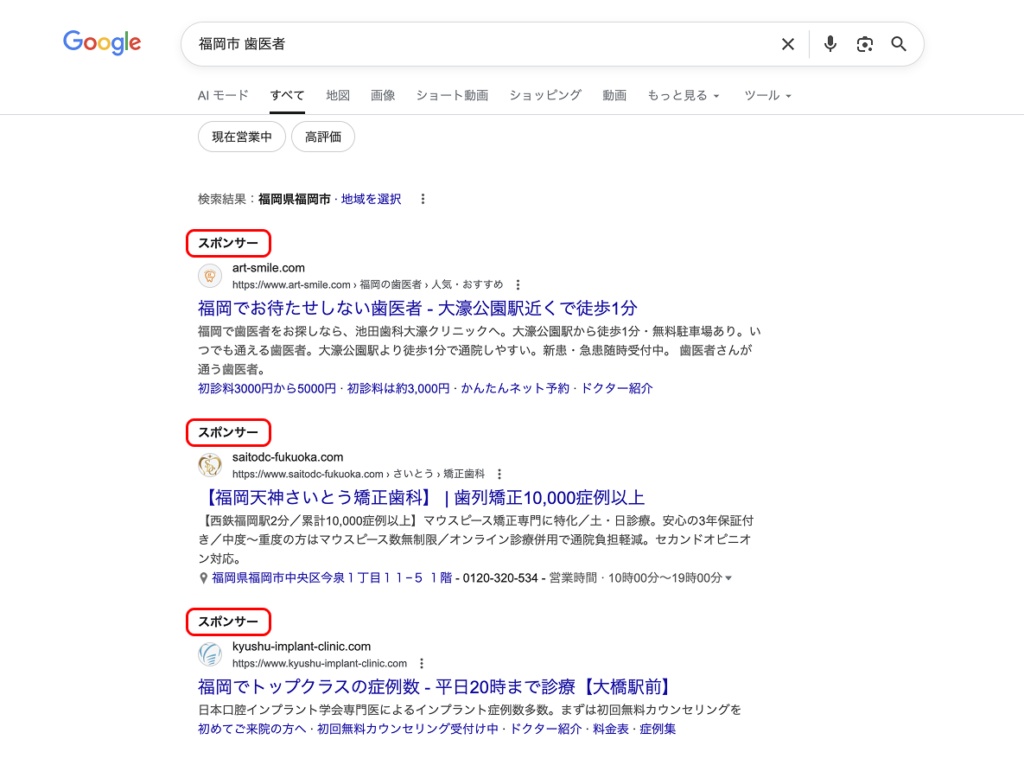
Task: Click the saitodc-fukuoka.com favicon
Action: 210,465
